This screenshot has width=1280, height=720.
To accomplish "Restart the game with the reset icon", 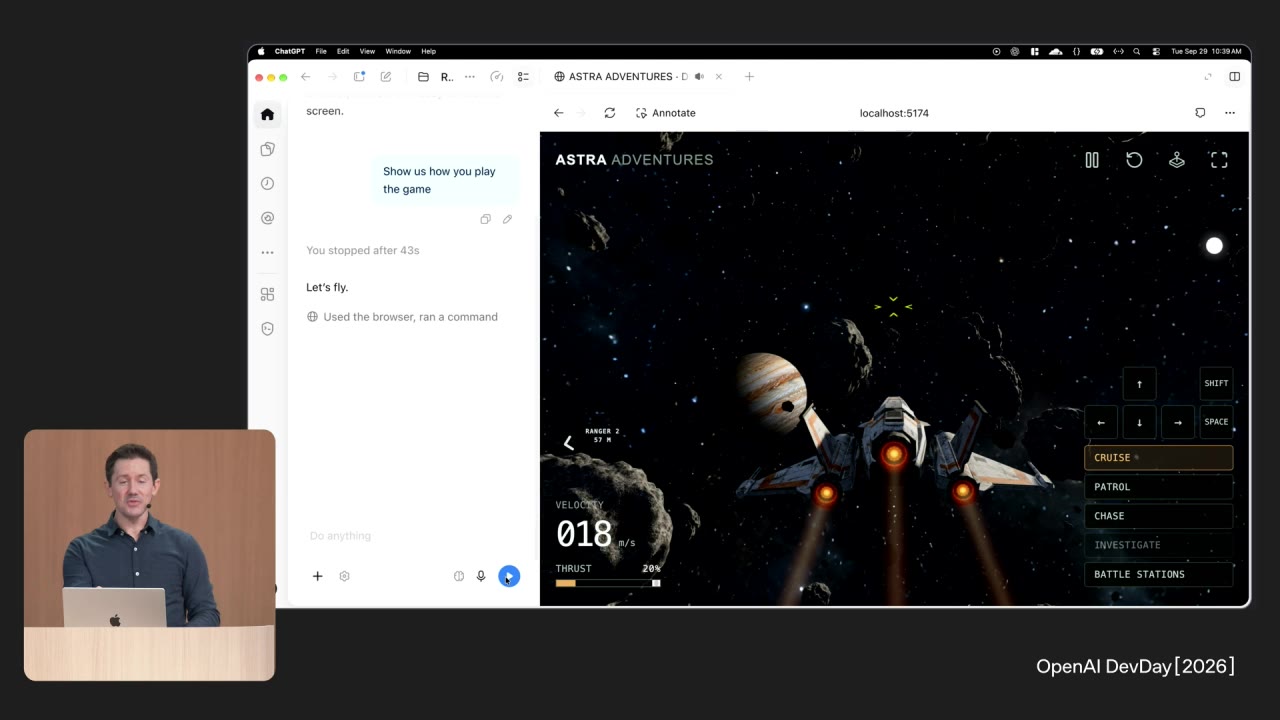I will click(x=1134, y=160).
